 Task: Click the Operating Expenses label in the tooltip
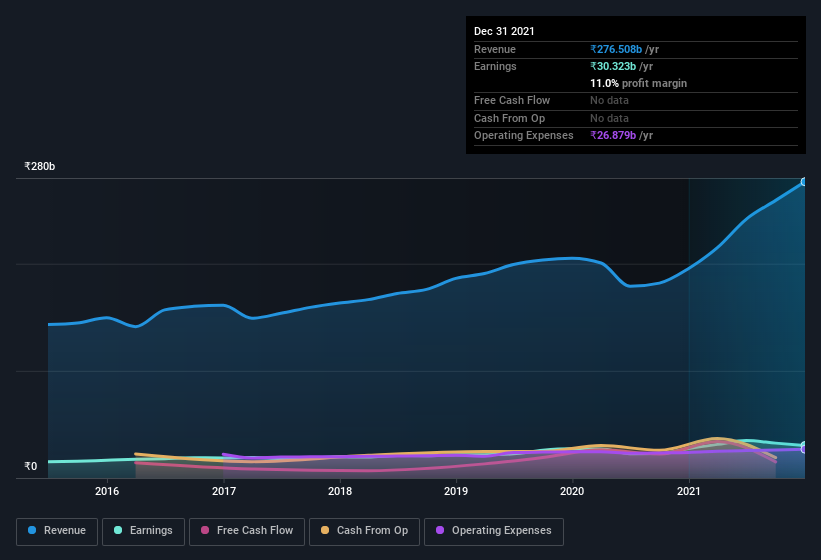pos(524,136)
